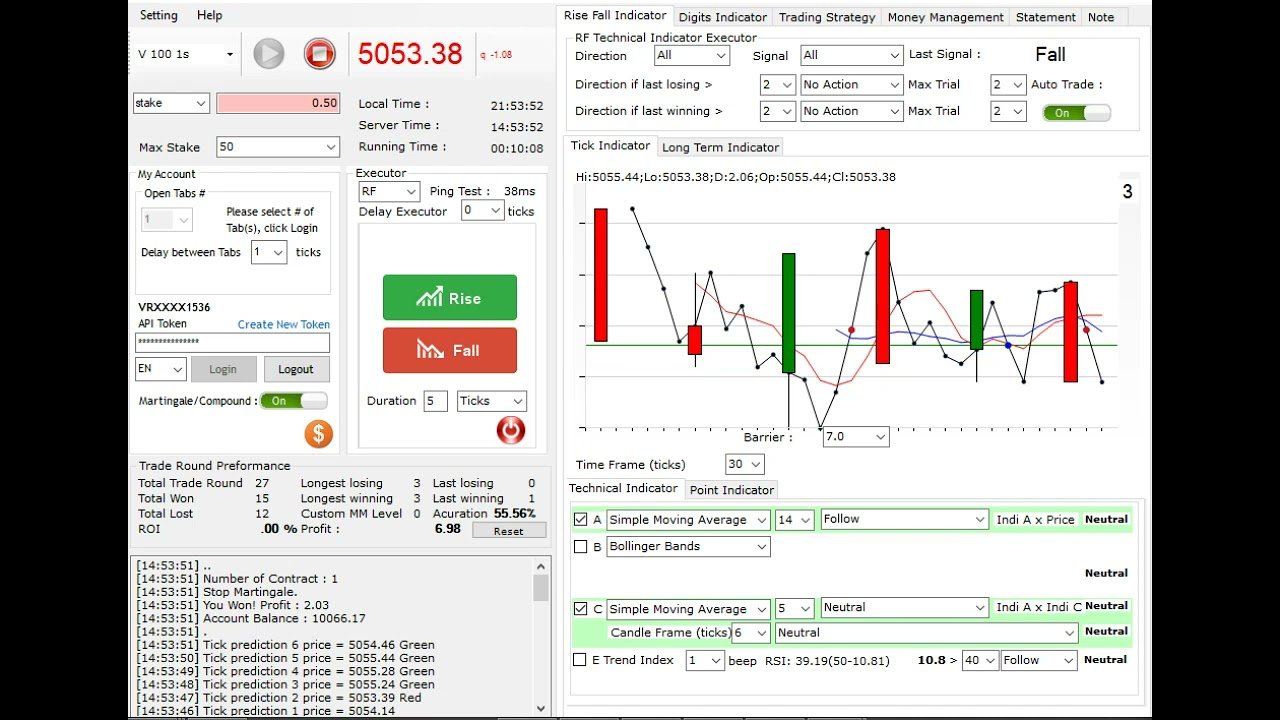Screen dimensions: 1280x720
Task: Open indicator C Neutral action dropdown
Action: (905, 607)
